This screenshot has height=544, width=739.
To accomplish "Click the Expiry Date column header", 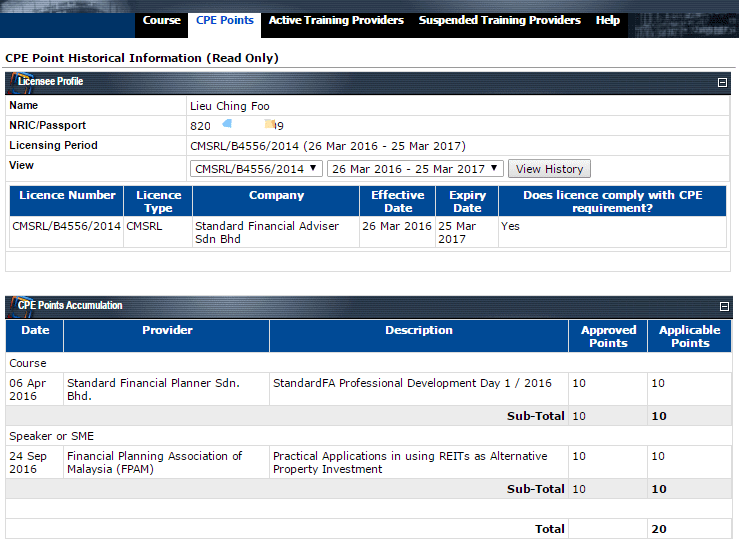I will tap(467, 201).
